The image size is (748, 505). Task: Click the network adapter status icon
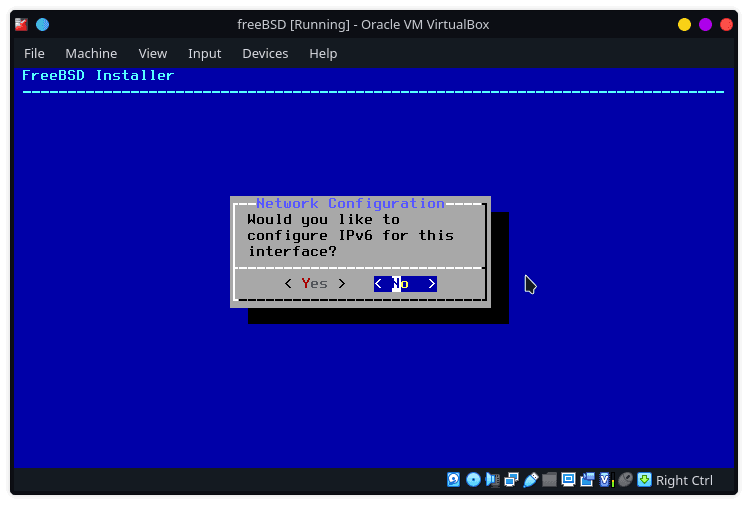[511, 479]
